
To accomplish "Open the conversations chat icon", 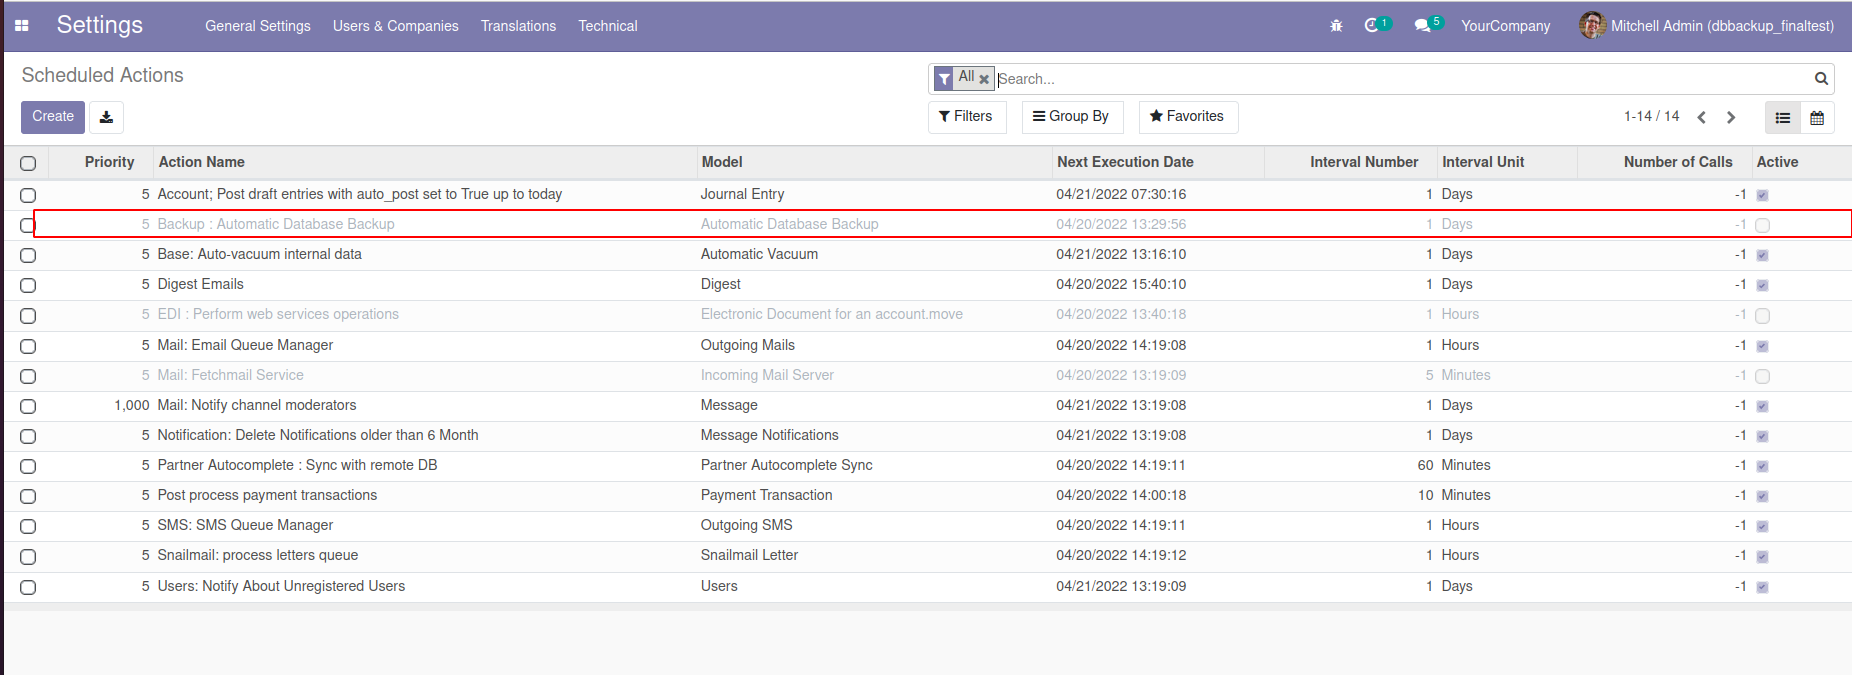I will click(1422, 26).
